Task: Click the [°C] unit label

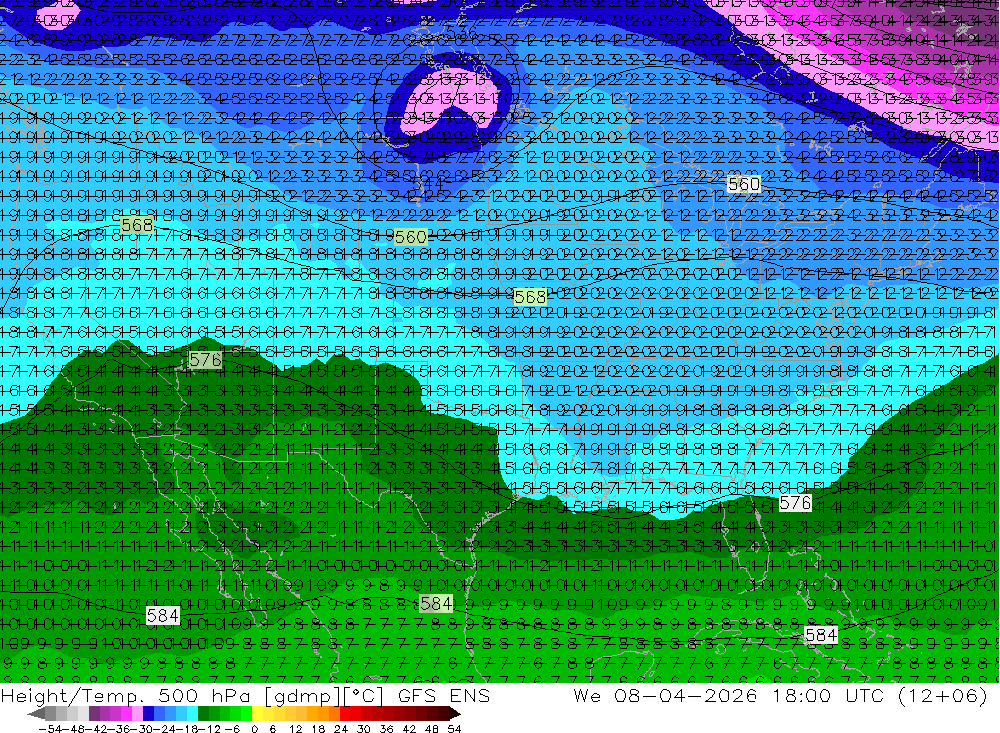Action: tap(364, 695)
